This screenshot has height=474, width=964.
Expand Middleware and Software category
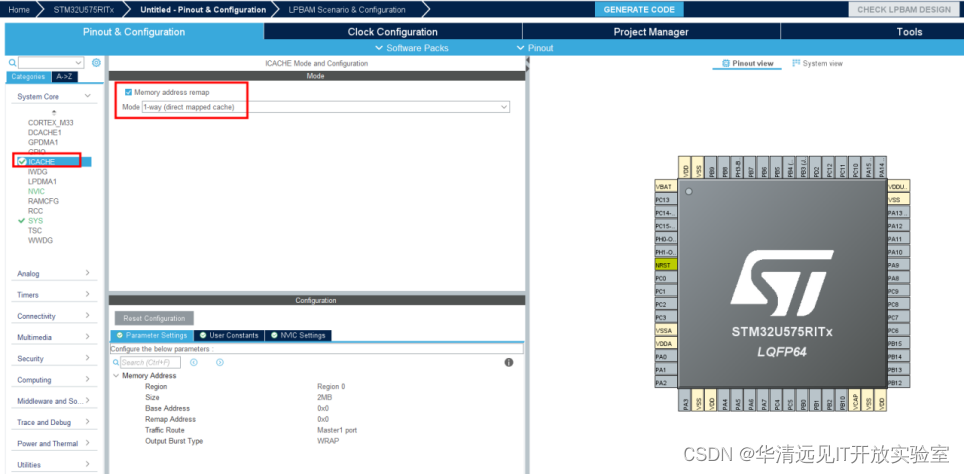(x=87, y=400)
